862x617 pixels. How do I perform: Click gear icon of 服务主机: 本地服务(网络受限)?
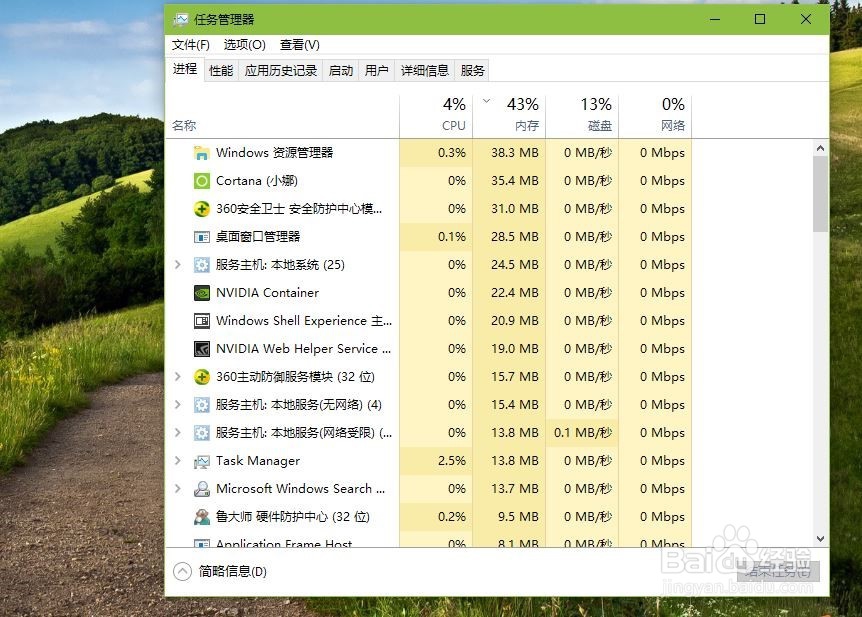point(202,433)
